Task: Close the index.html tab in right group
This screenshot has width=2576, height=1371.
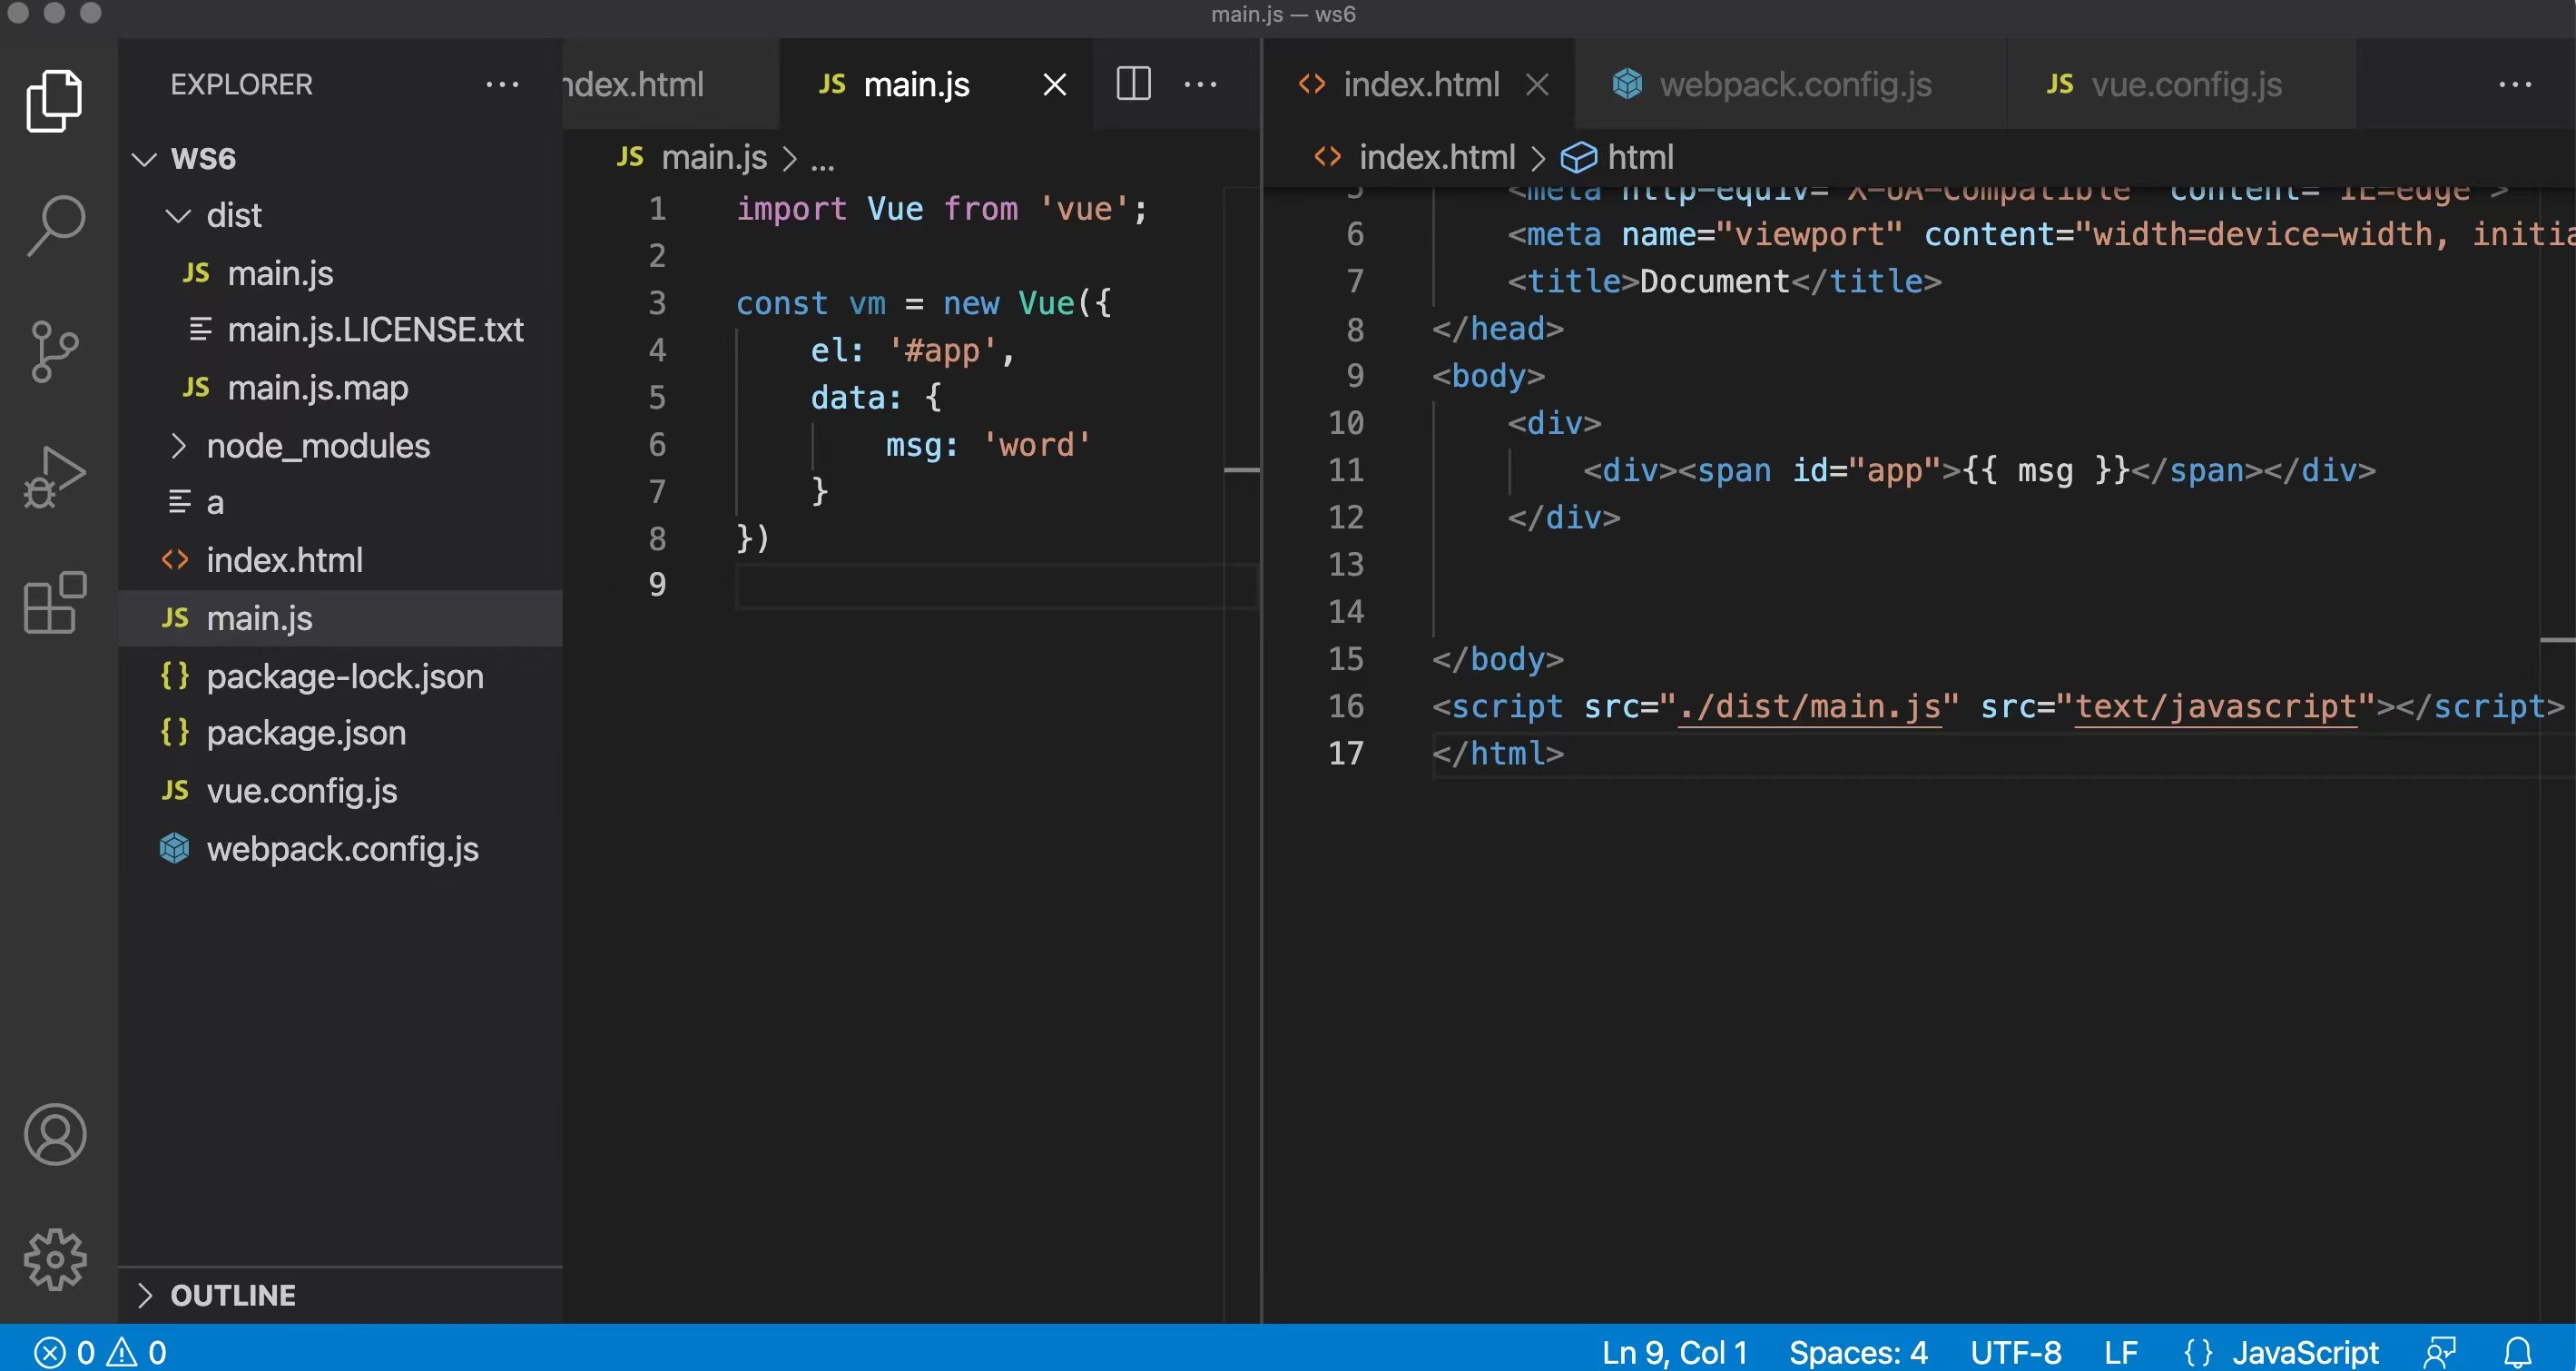Action: 1537,85
